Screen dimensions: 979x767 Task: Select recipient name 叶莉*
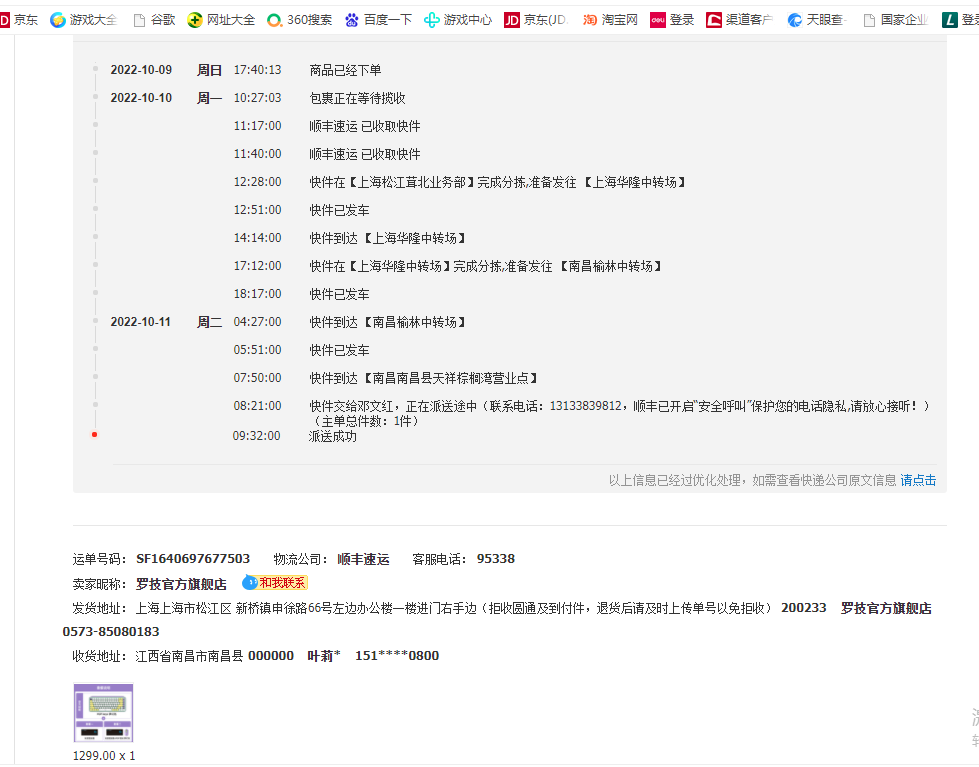pos(324,656)
